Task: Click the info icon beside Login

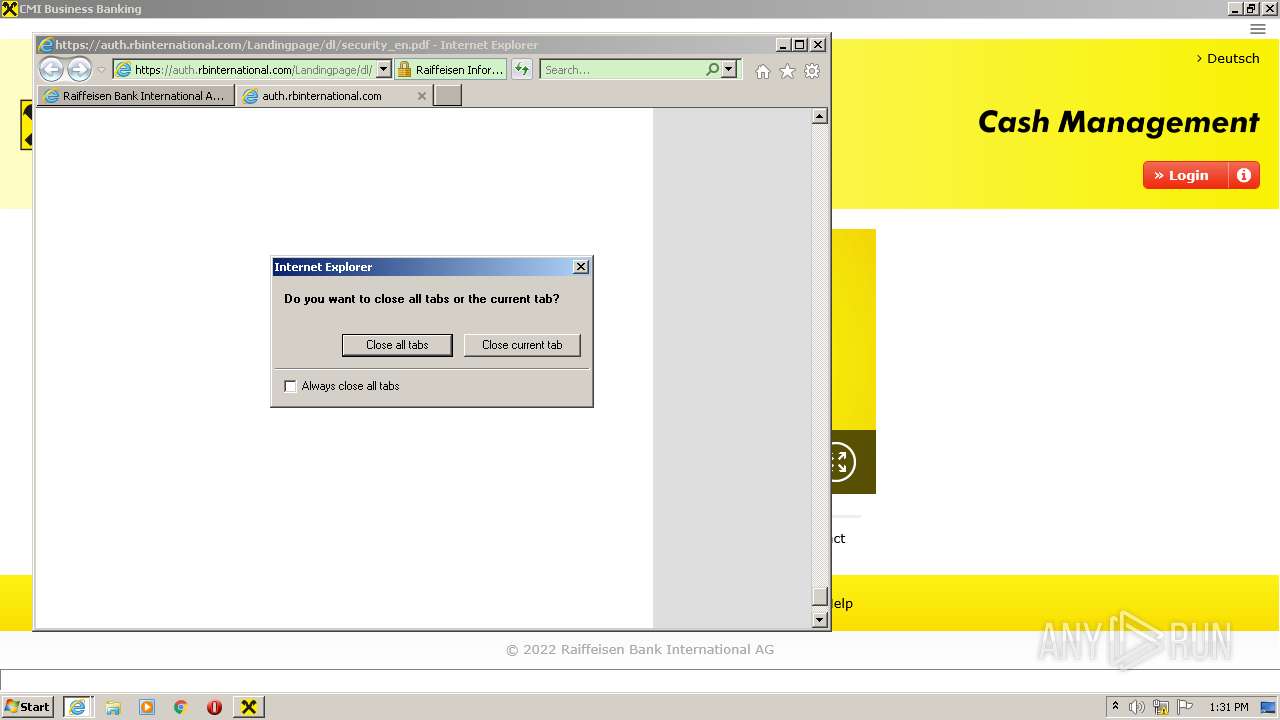Action: pos(1244,175)
